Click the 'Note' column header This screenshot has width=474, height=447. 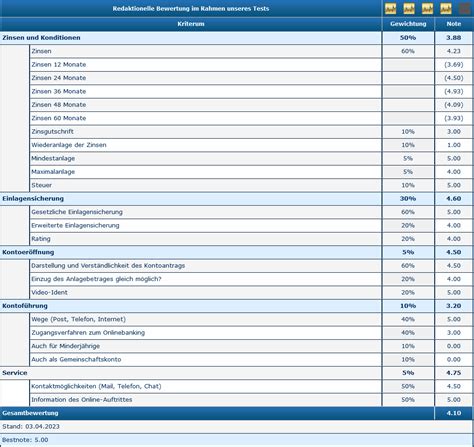[454, 24]
